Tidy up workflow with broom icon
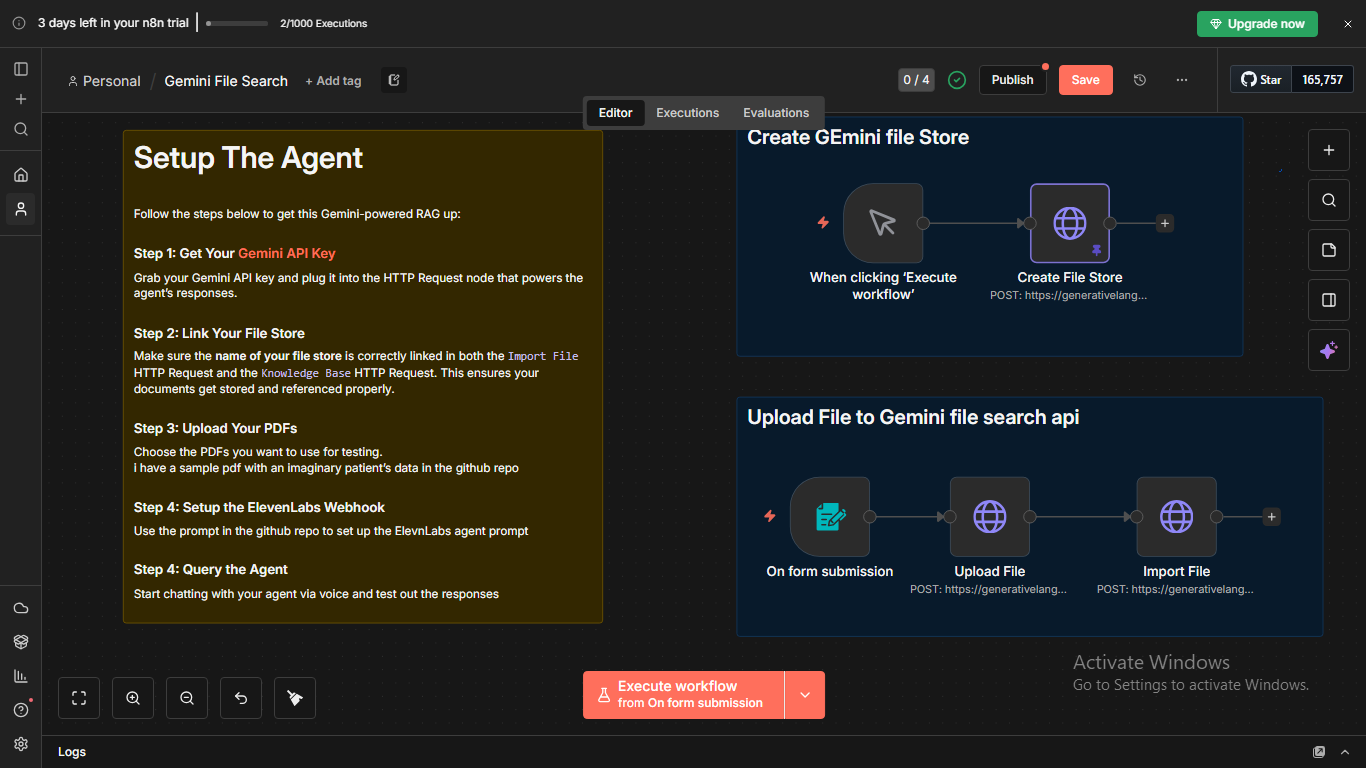Viewport: 1366px width, 768px height. tap(295, 698)
